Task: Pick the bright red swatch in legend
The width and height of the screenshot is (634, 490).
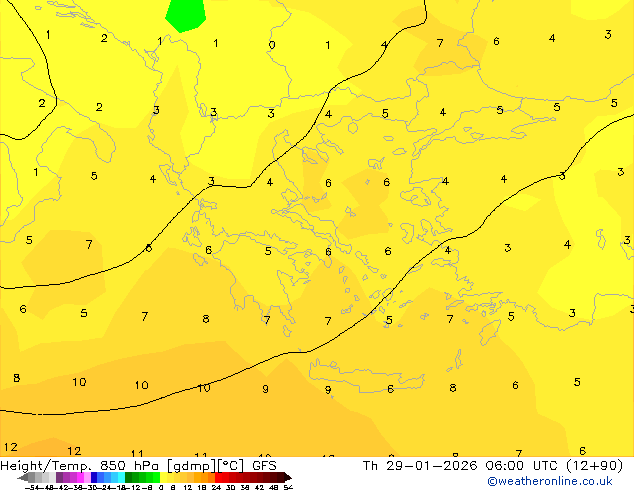Action: point(218,477)
